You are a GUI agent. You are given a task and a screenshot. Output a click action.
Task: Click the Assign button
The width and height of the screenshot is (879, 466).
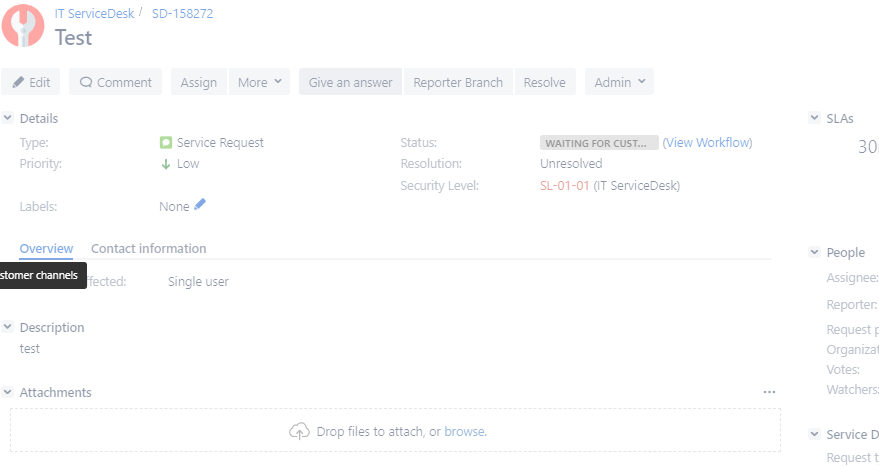point(198,82)
